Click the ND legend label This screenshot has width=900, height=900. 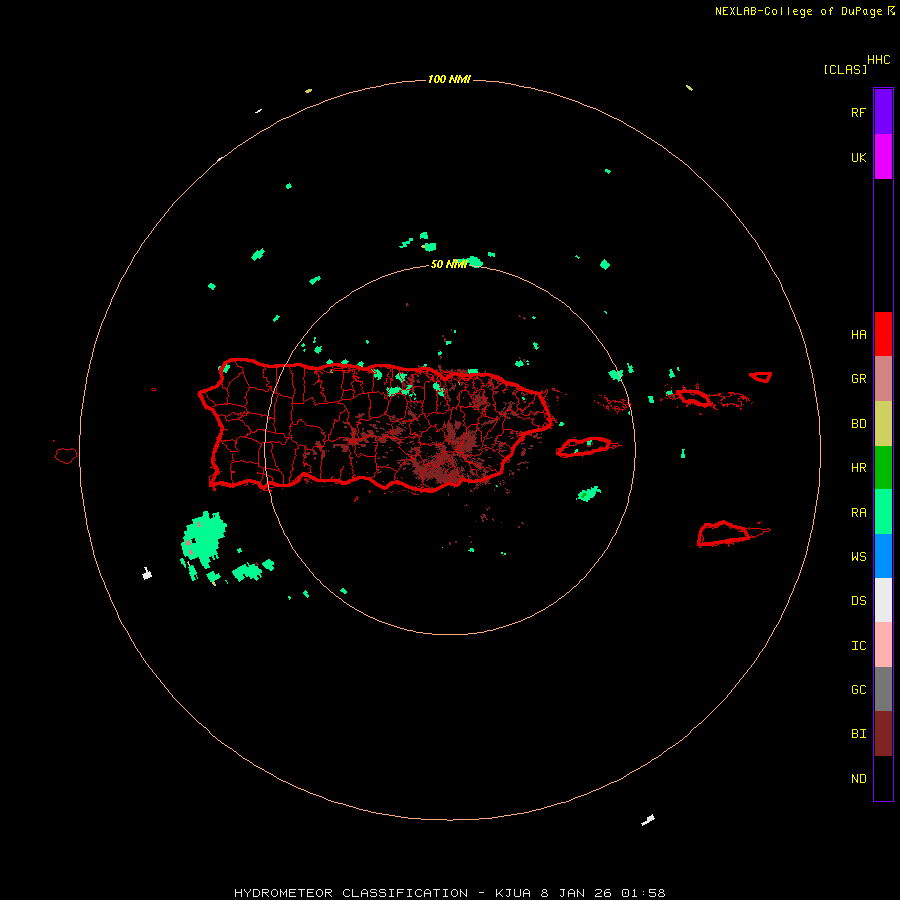(x=858, y=779)
